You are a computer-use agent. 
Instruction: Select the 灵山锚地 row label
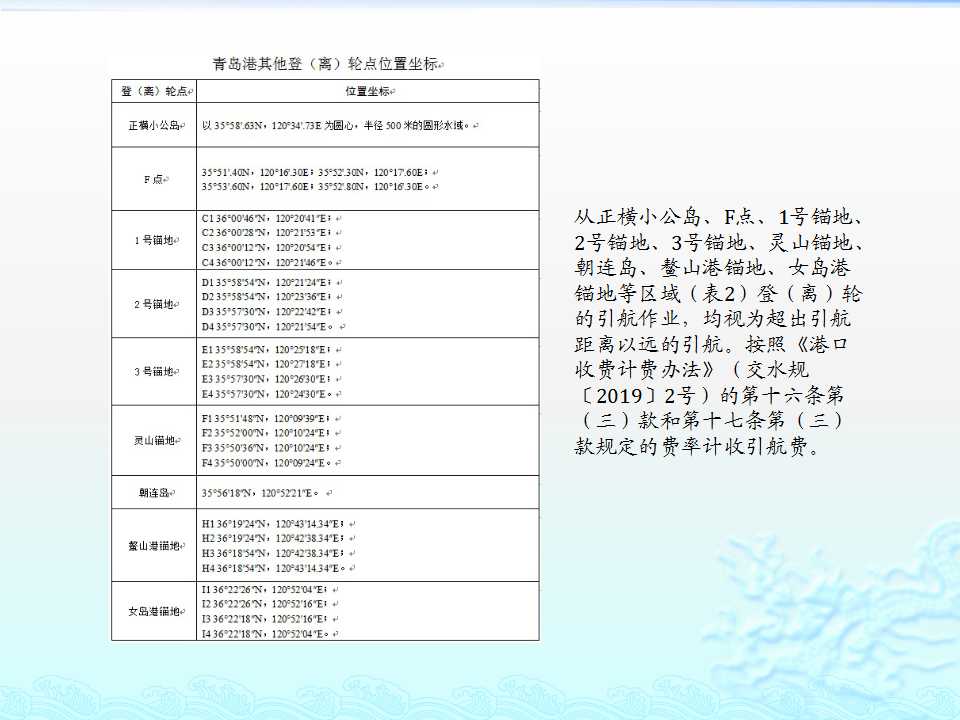click(152, 440)
